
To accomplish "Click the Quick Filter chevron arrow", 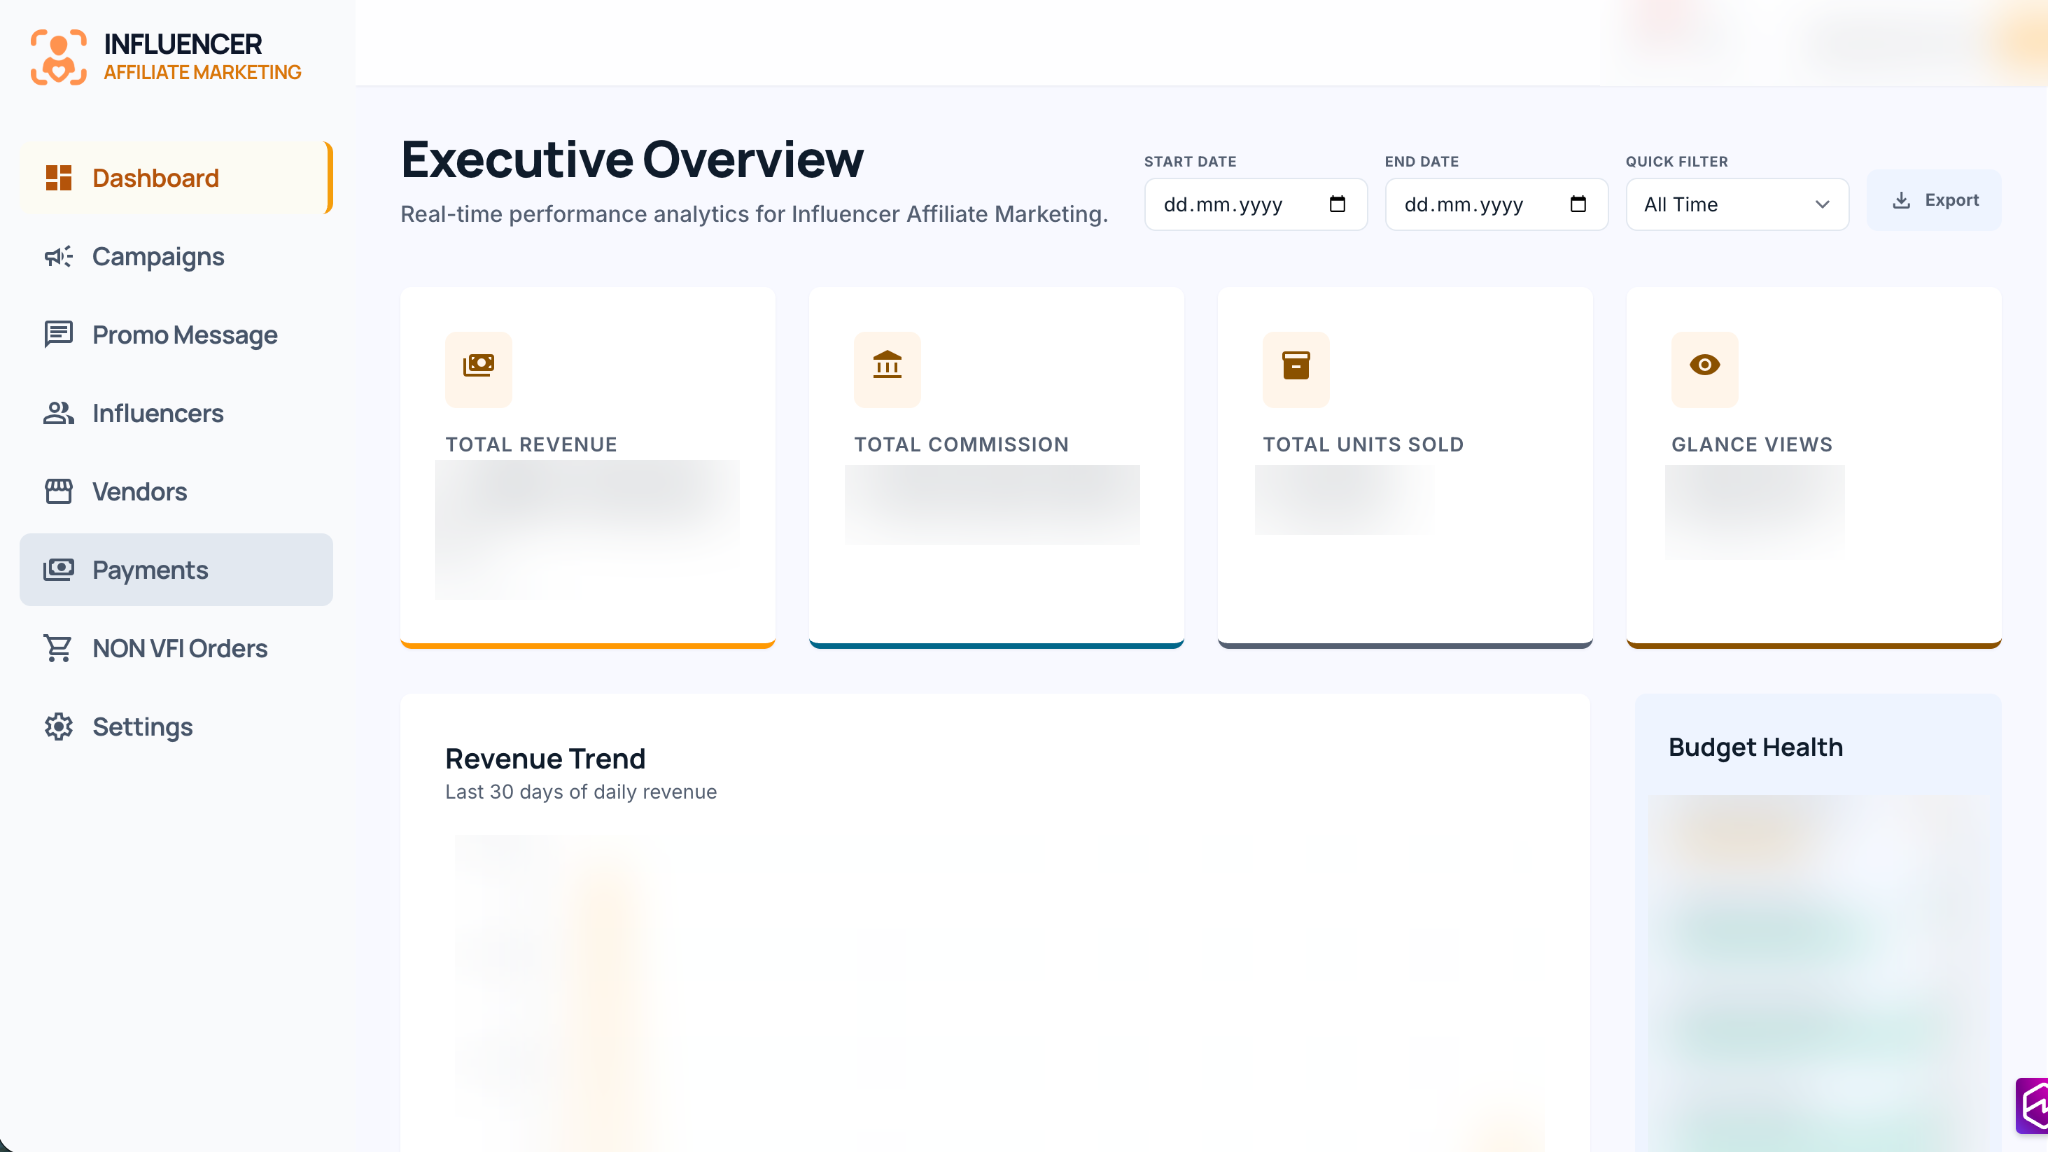I will pos(1822,204).
